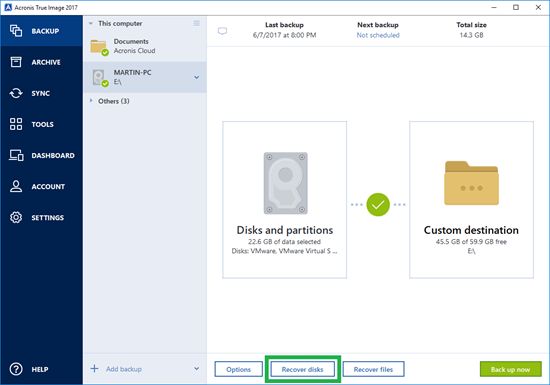Click the Backup overlapping-squares icon

click(16, 31)
